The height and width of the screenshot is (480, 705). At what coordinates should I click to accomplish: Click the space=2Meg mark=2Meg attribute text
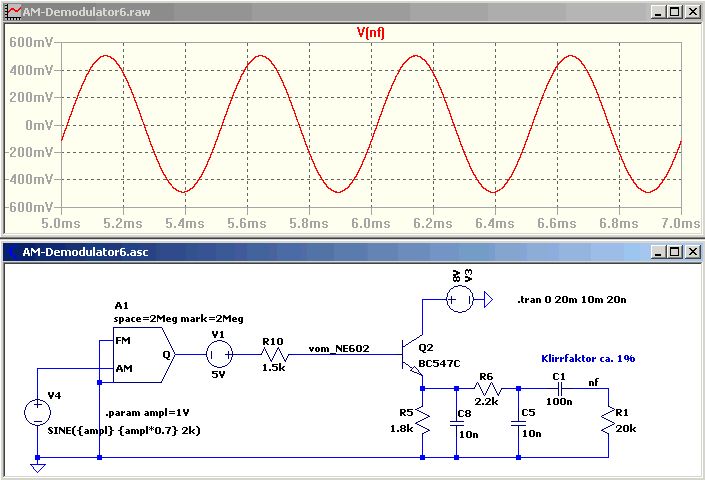(178, 319)
